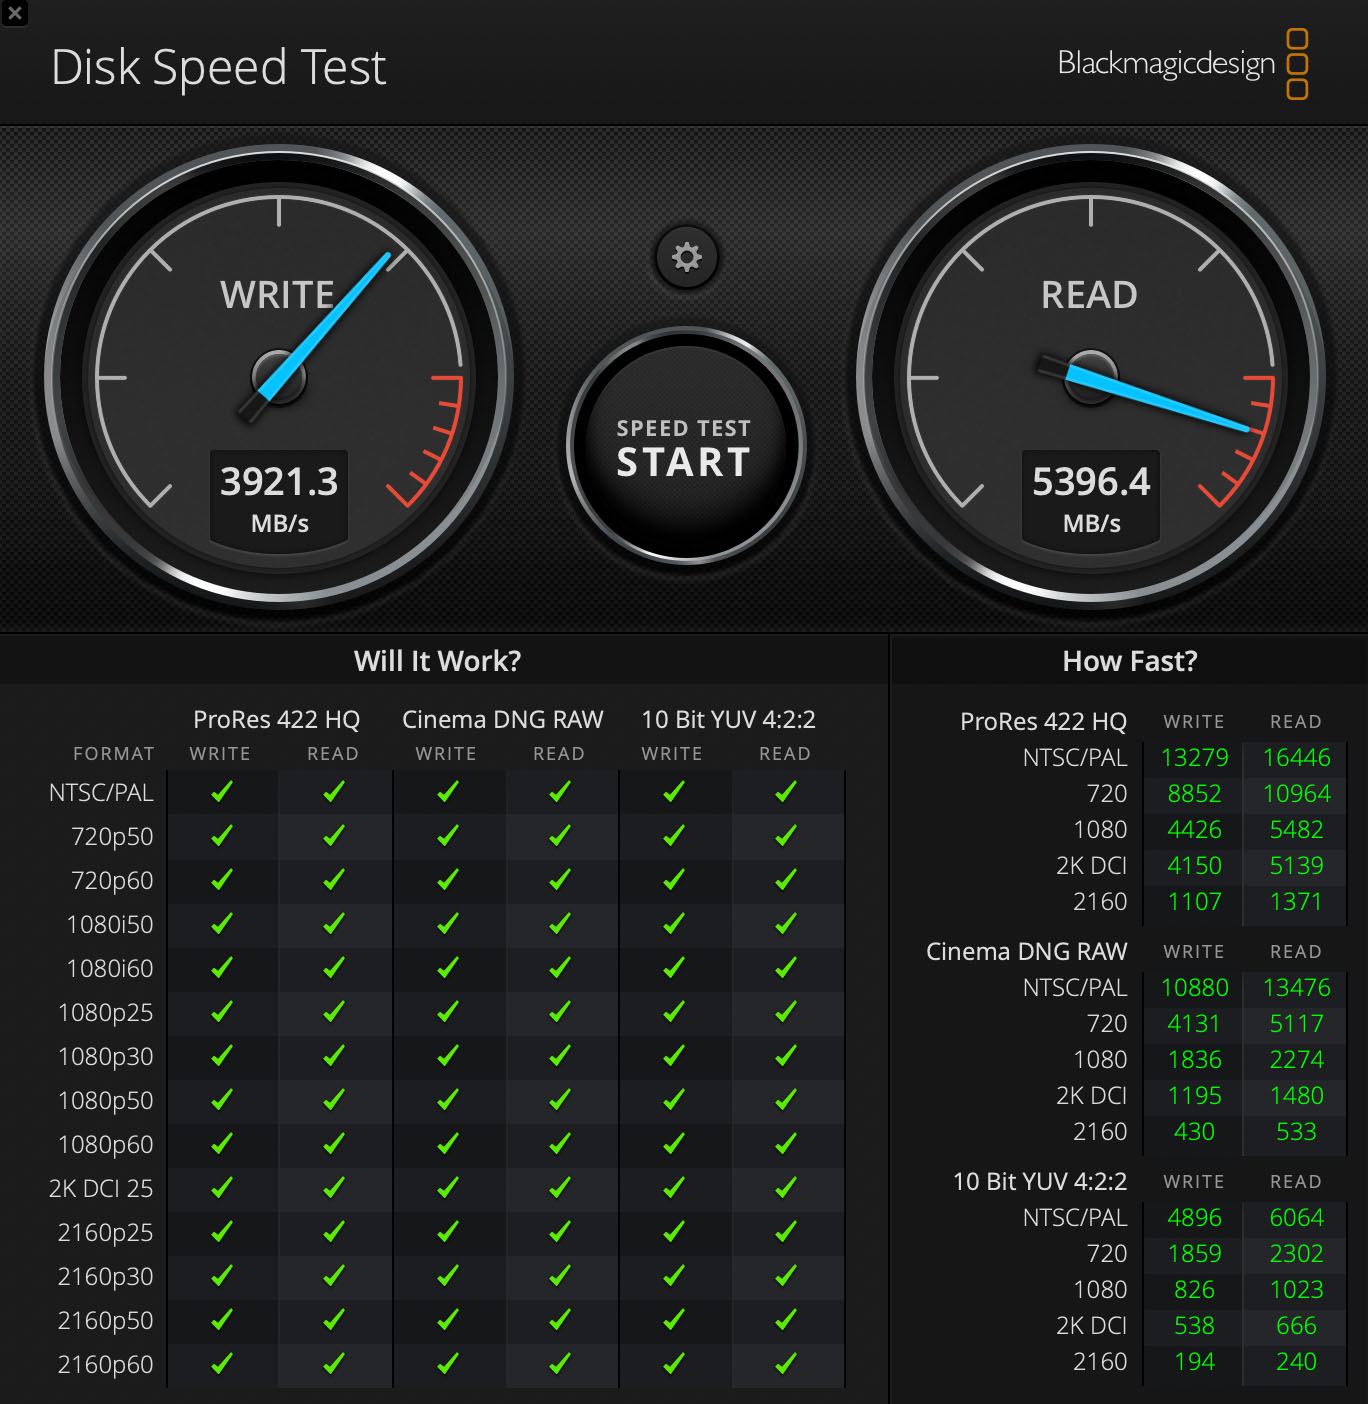
Task: Click NTSC/PAL 10 Bit YUV read checkmark
Action: click(785, 792)
